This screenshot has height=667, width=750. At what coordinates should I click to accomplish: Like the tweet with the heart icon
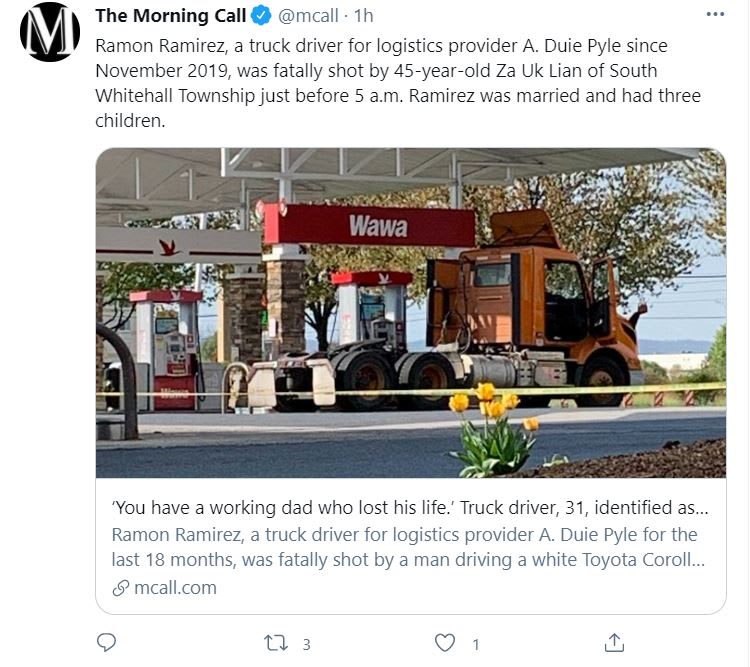click(x=445, y=641)
